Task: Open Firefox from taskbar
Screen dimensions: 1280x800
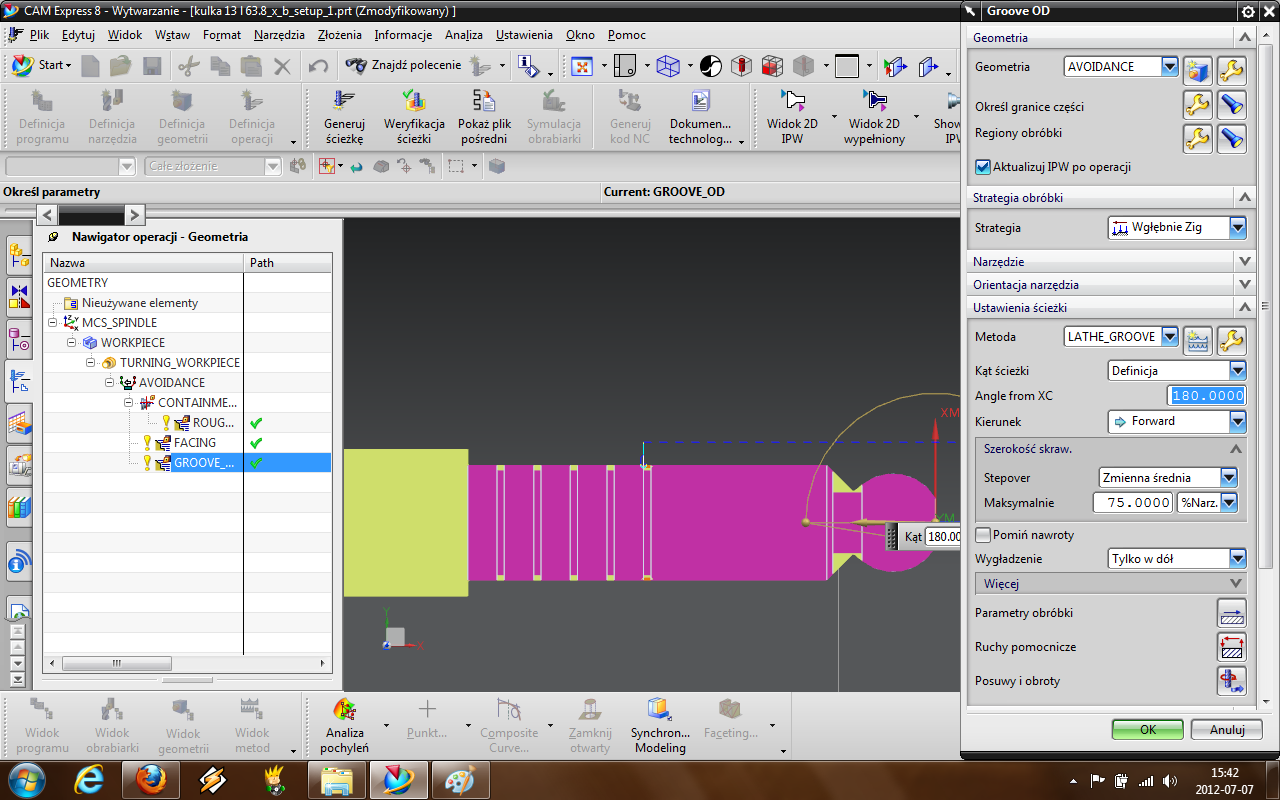Action: tap(151, 778)
